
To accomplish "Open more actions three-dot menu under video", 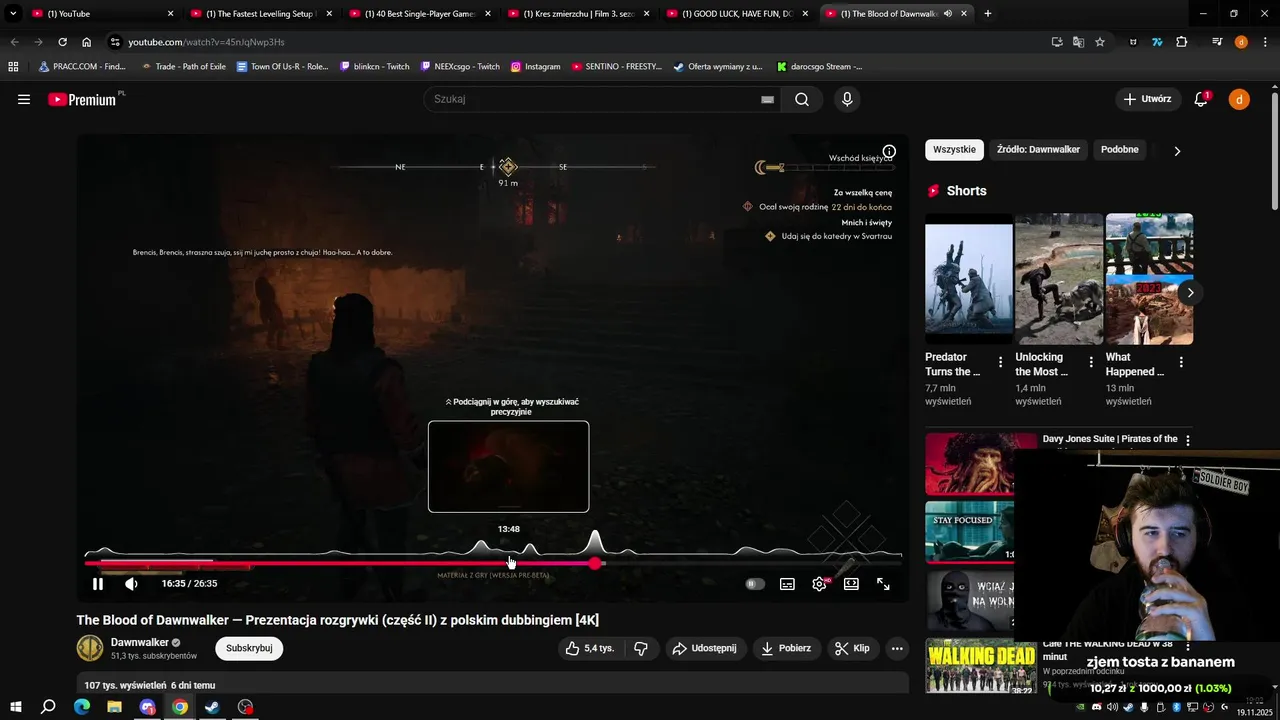I will tap(897, 648).
